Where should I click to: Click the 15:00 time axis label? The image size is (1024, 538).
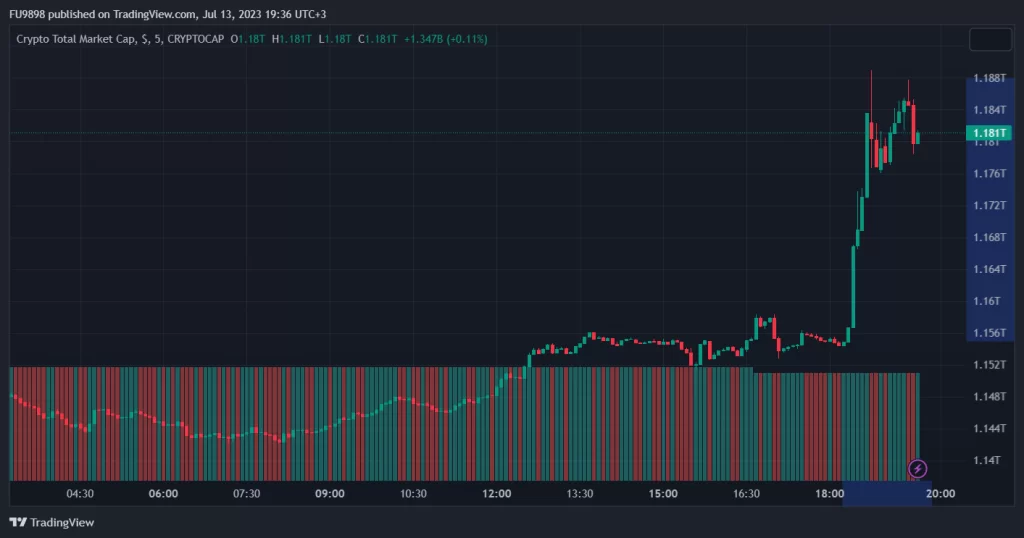[x=663, y=493]
